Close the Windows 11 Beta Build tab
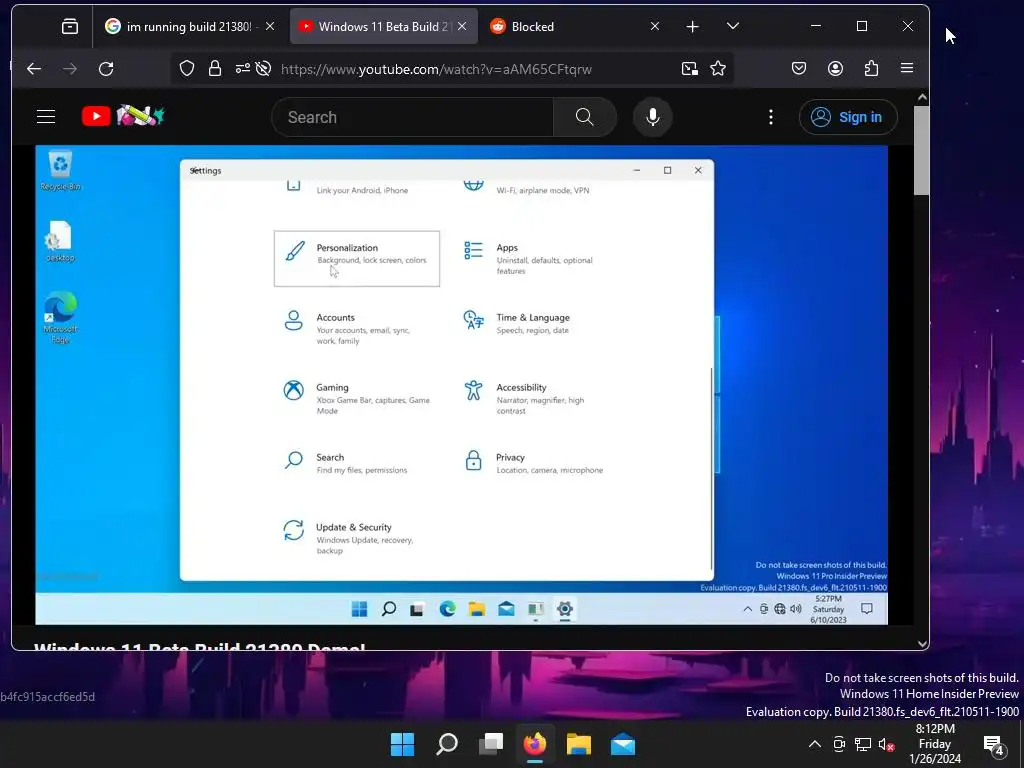Viewport: 1024px width, 768px height. pos(462,26)
